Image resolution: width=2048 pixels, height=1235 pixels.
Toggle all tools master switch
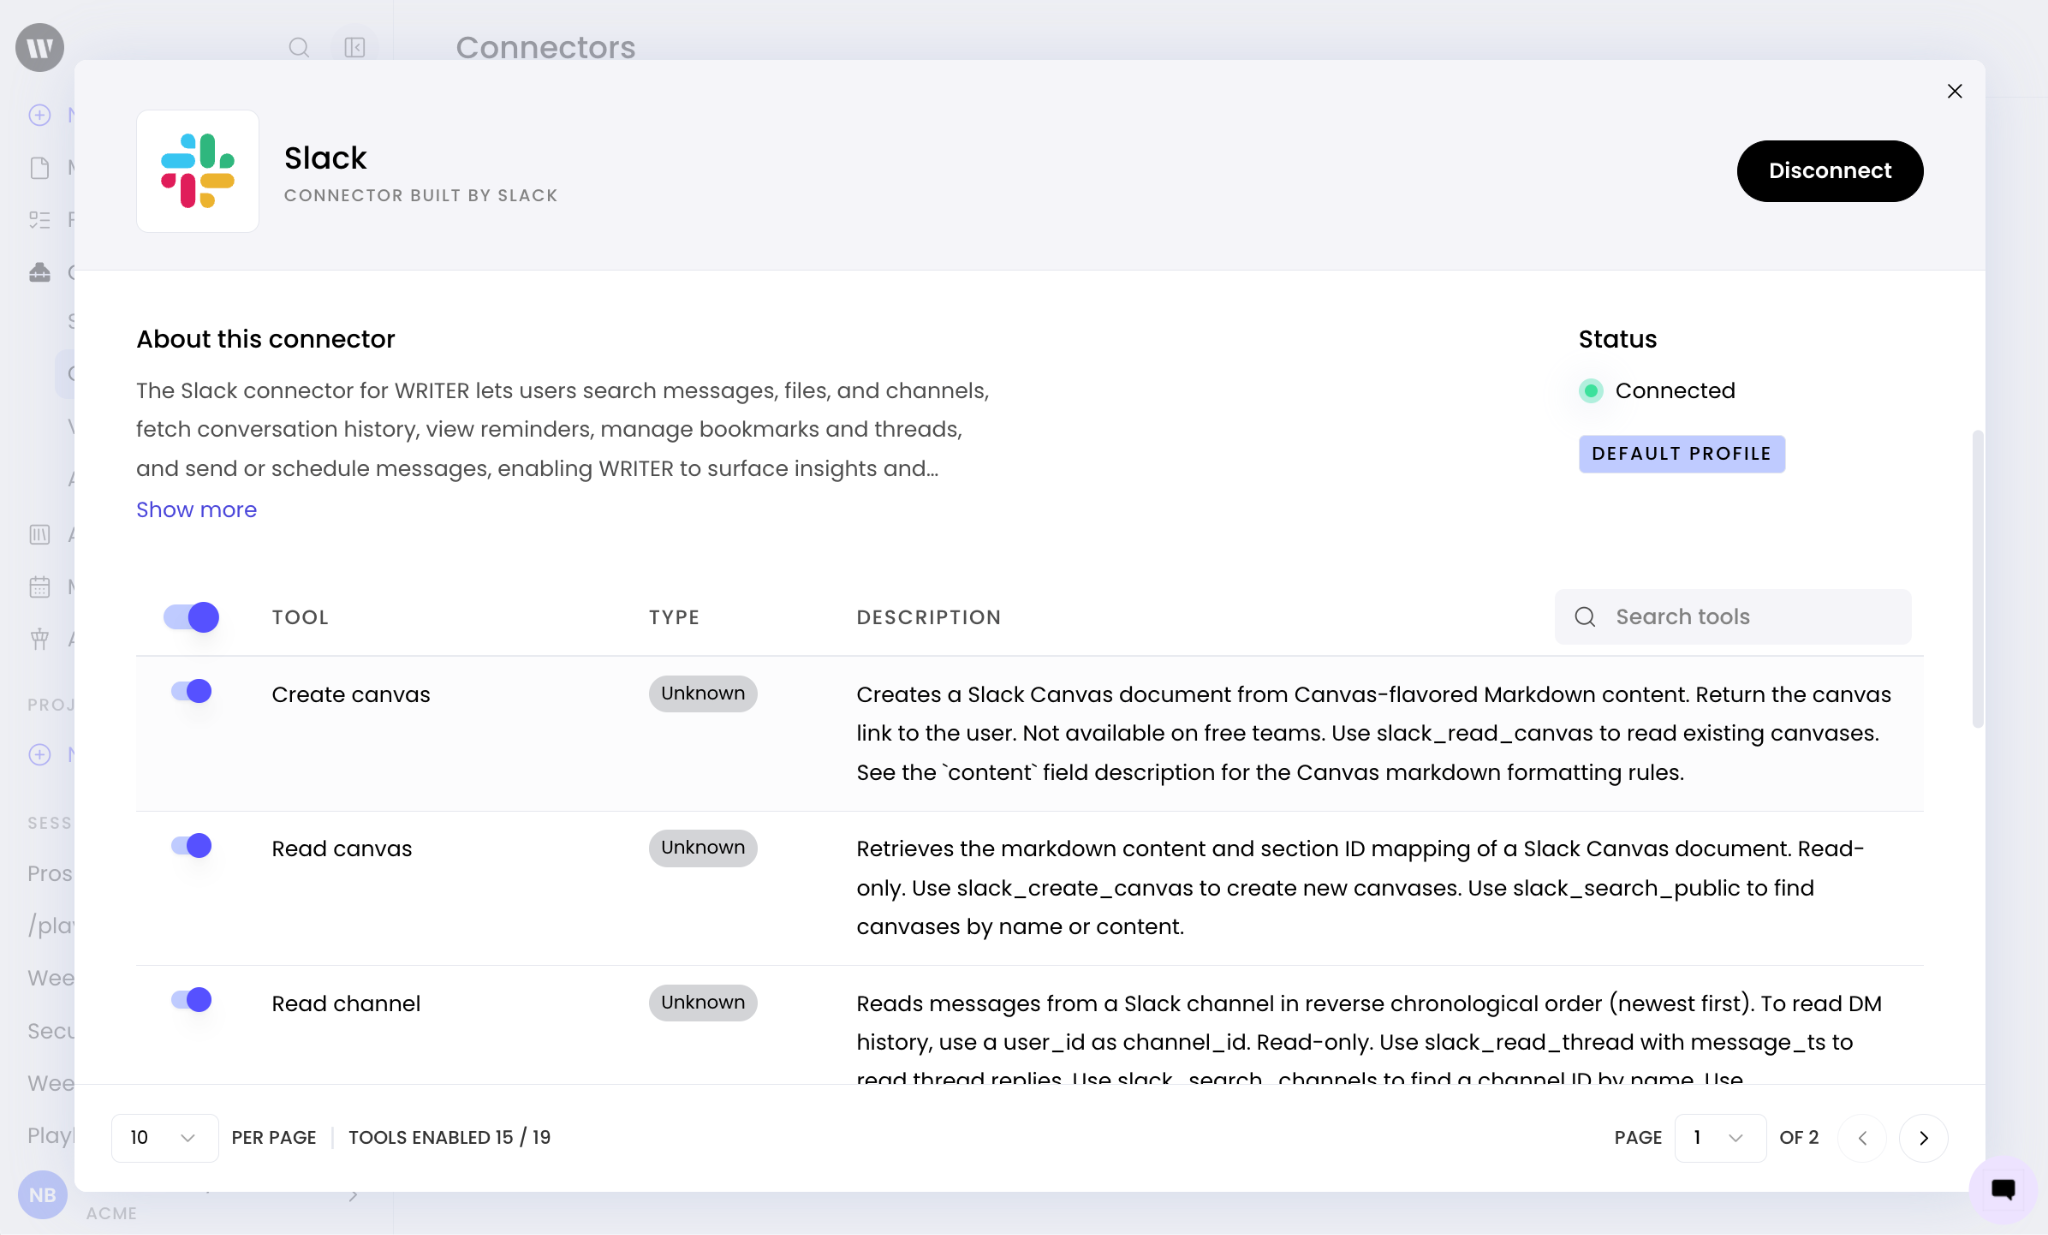pyautogui.click(x=191, y=617)
